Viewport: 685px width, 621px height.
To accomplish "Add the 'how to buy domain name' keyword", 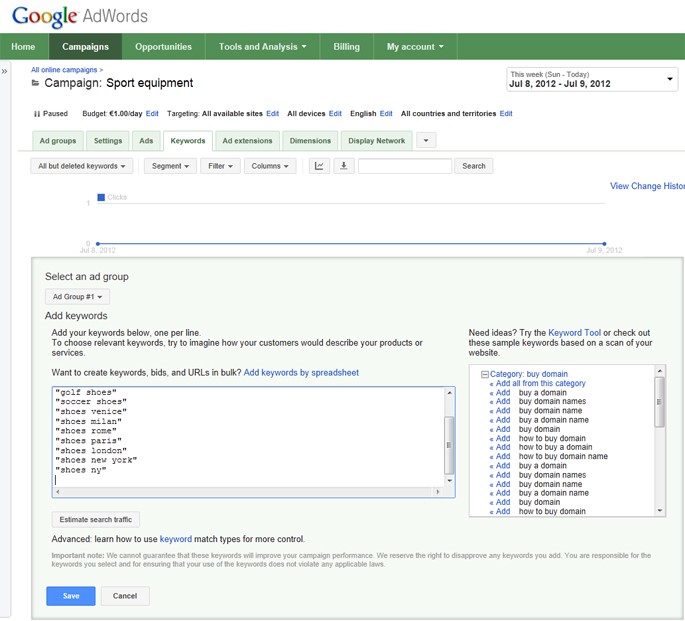I will pos(503,456).
